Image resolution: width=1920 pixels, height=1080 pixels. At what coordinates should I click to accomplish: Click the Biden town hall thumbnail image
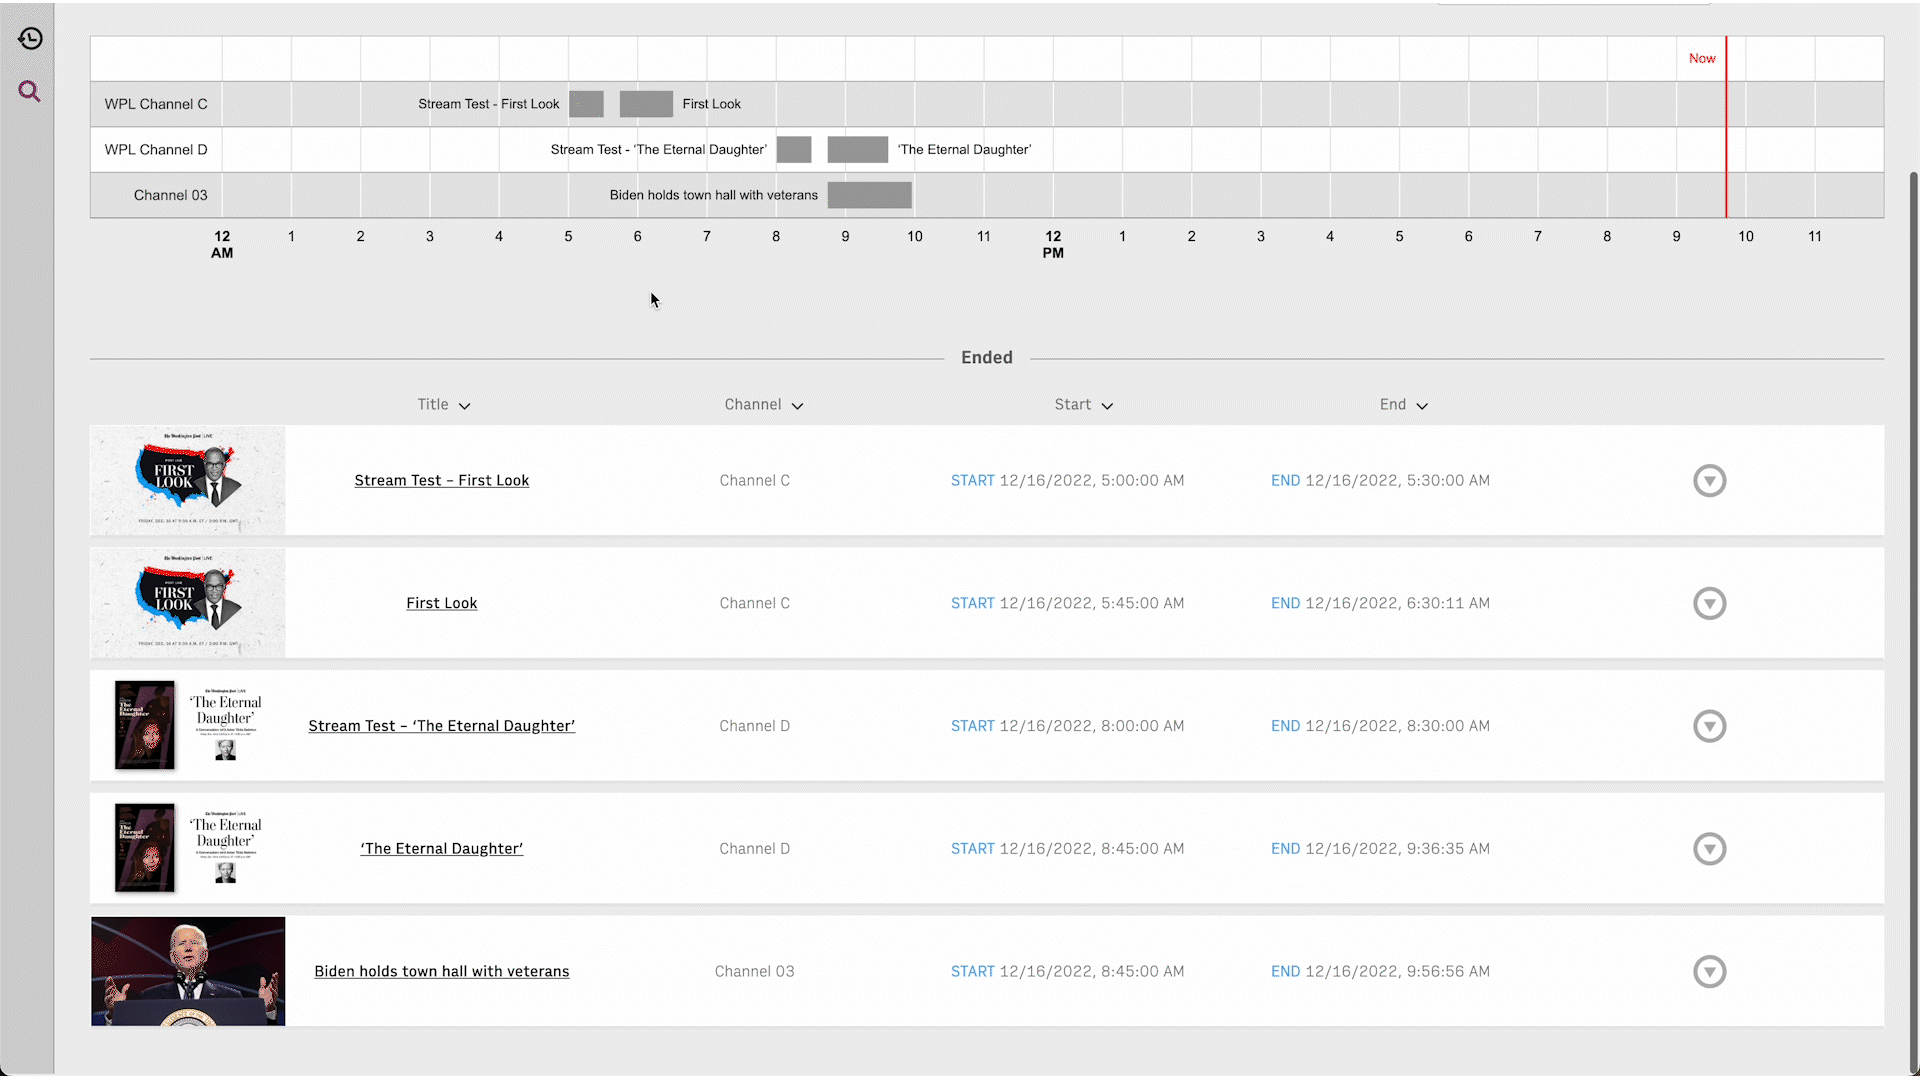point(188,971)
